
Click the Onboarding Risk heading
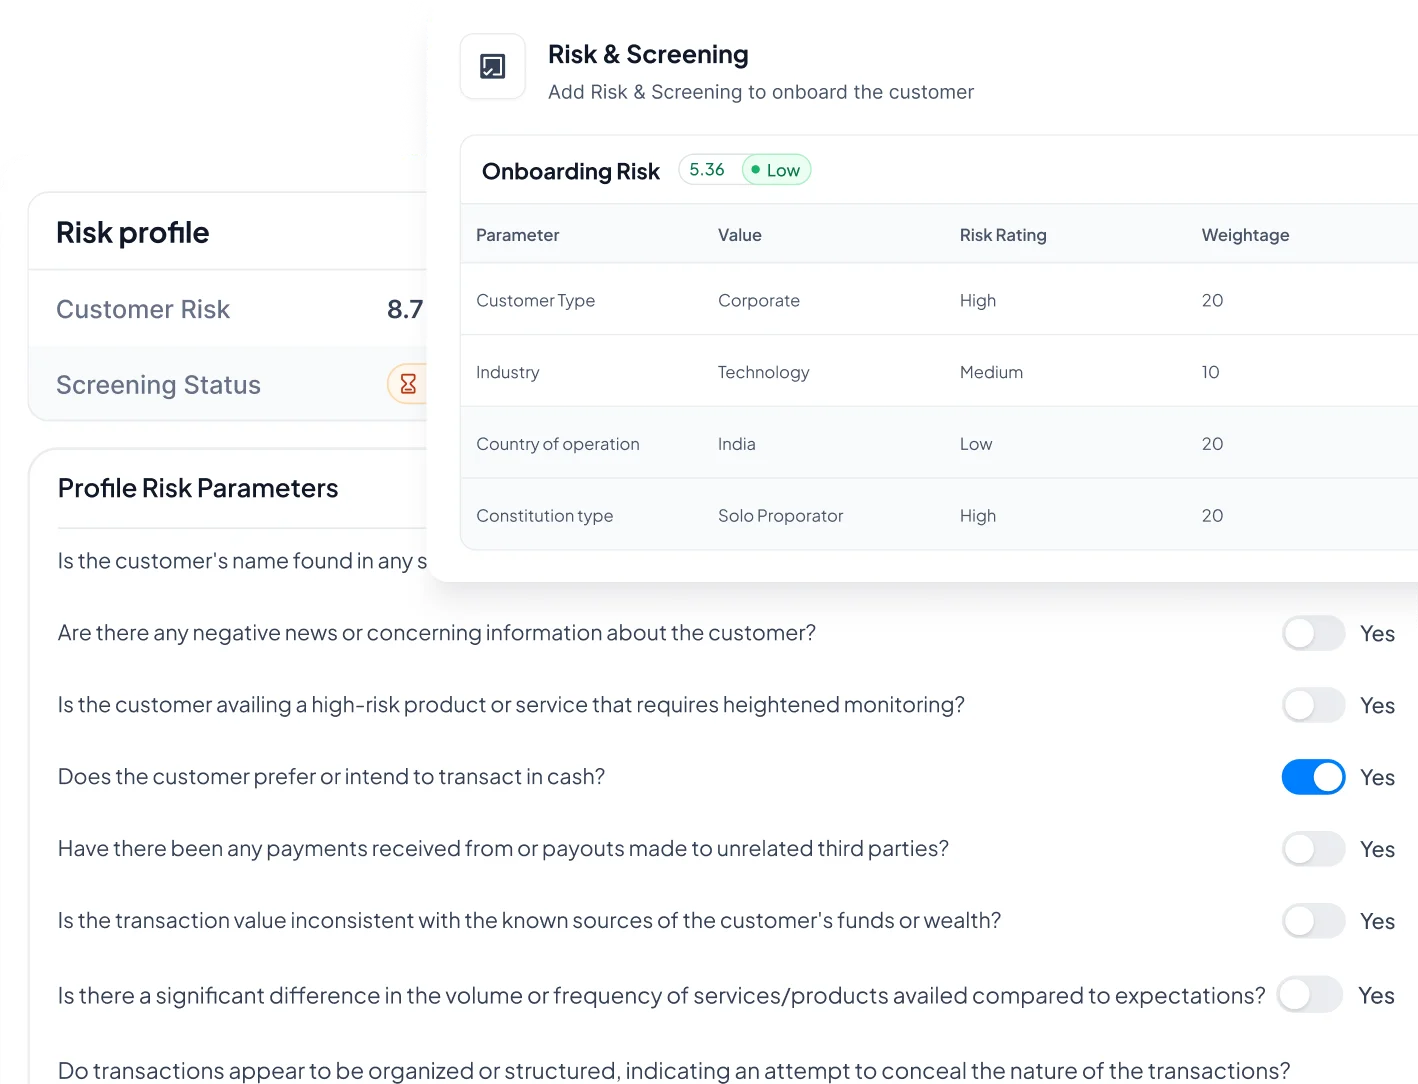(x=570, y=170)
